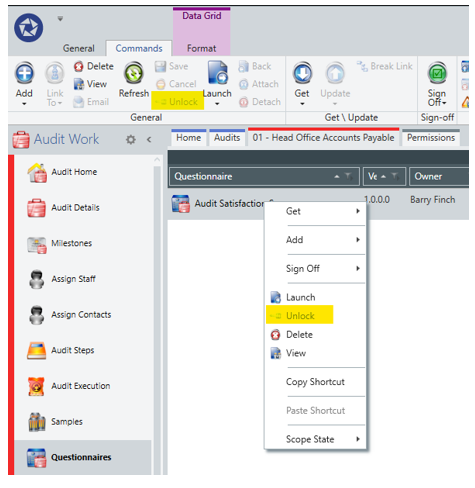Click the green Sign Off icon
The height and width of the screenshot is (488, 475).
point(437,73)
